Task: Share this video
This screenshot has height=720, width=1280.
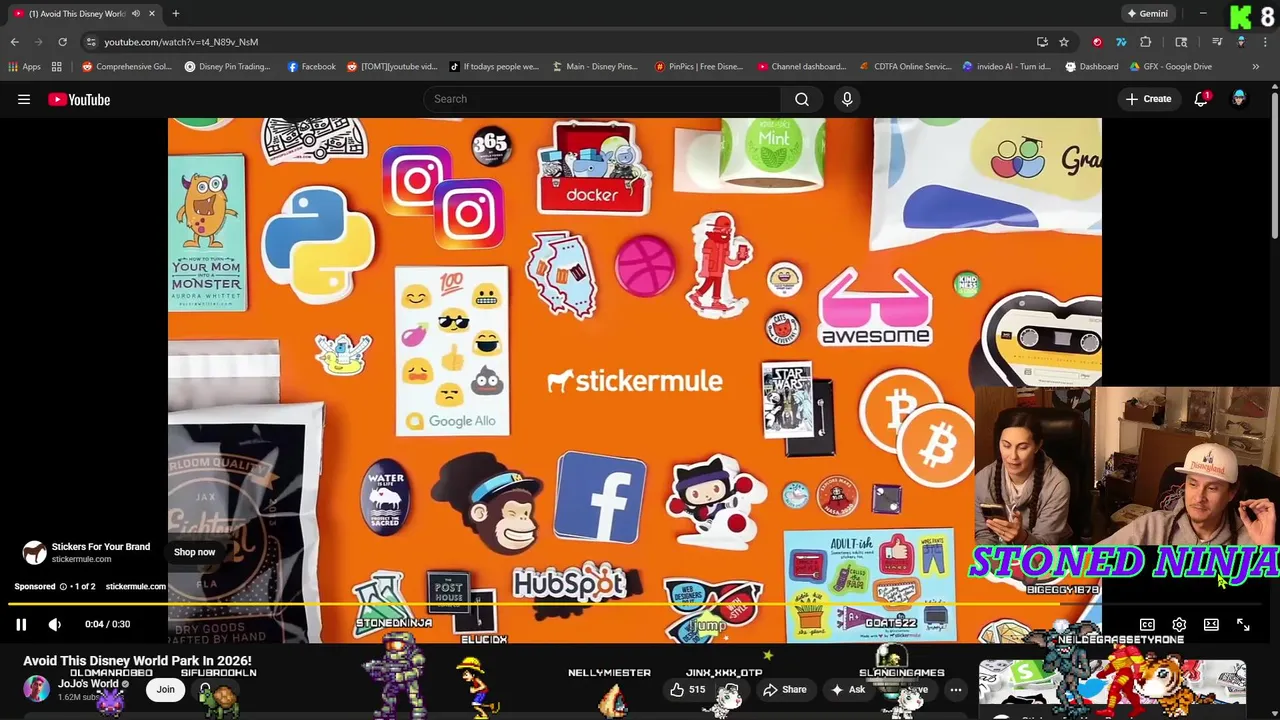Action: (785, 689)
